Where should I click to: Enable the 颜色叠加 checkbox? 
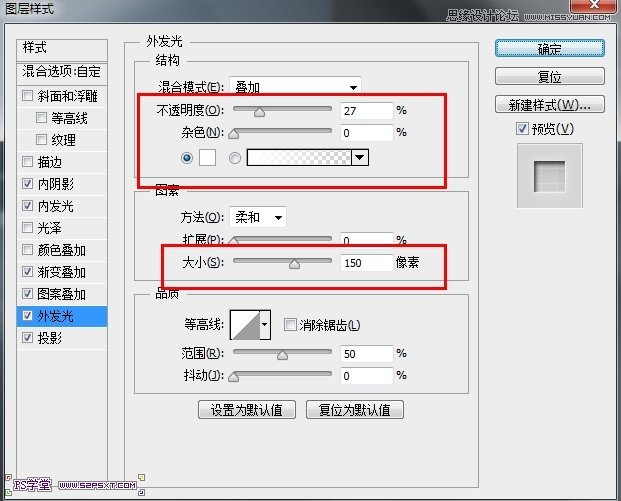(27, 250)
